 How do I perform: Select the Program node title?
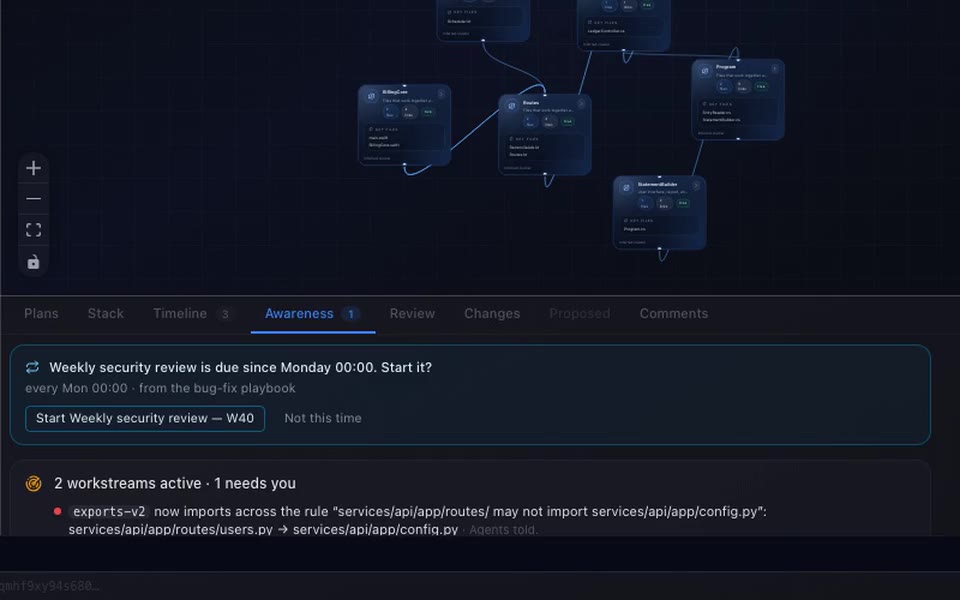coord(726,67)
